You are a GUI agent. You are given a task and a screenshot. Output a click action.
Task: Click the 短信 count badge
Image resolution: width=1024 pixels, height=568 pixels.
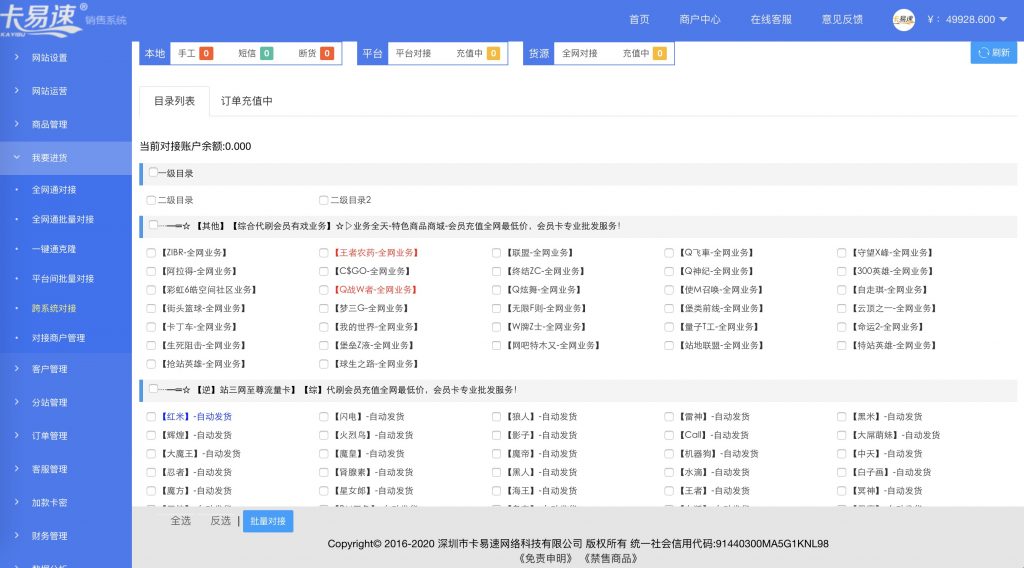click(x=266, y=54)
